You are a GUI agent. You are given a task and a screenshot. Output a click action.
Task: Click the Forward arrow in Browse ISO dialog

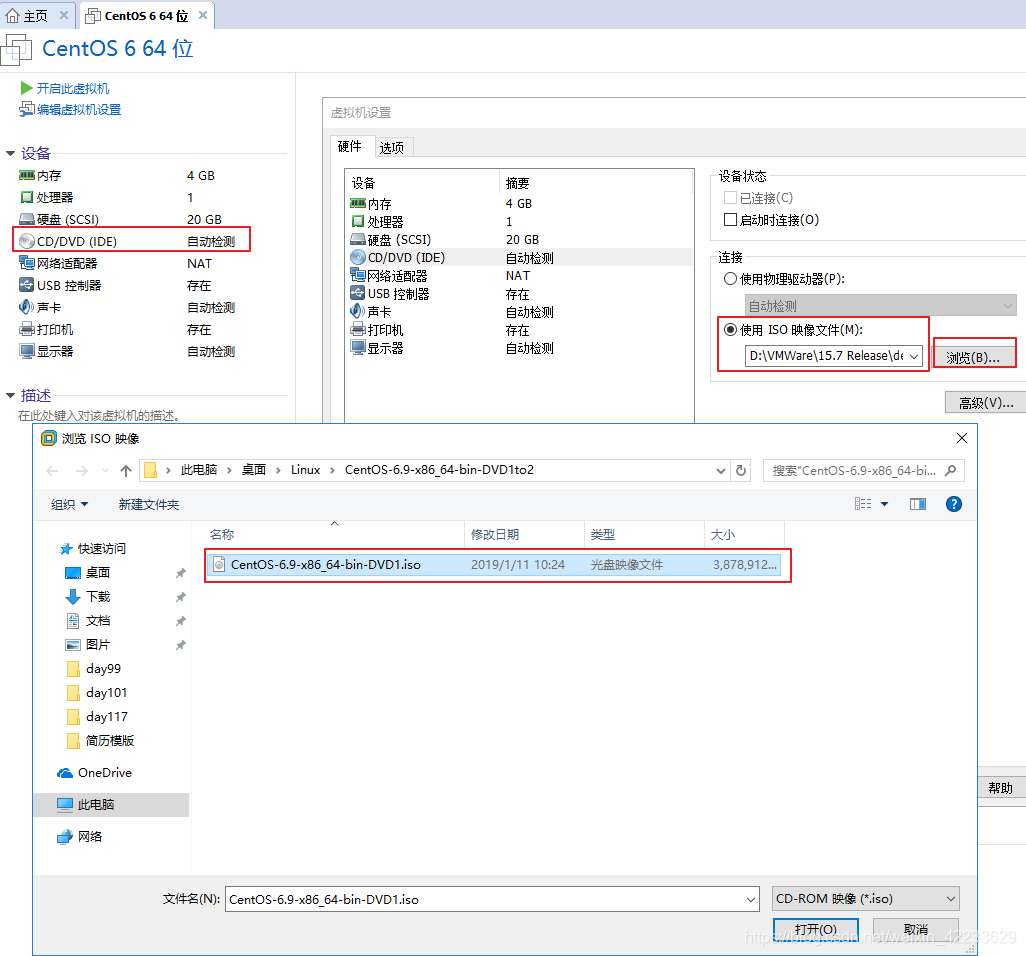[x=82, y=470]
